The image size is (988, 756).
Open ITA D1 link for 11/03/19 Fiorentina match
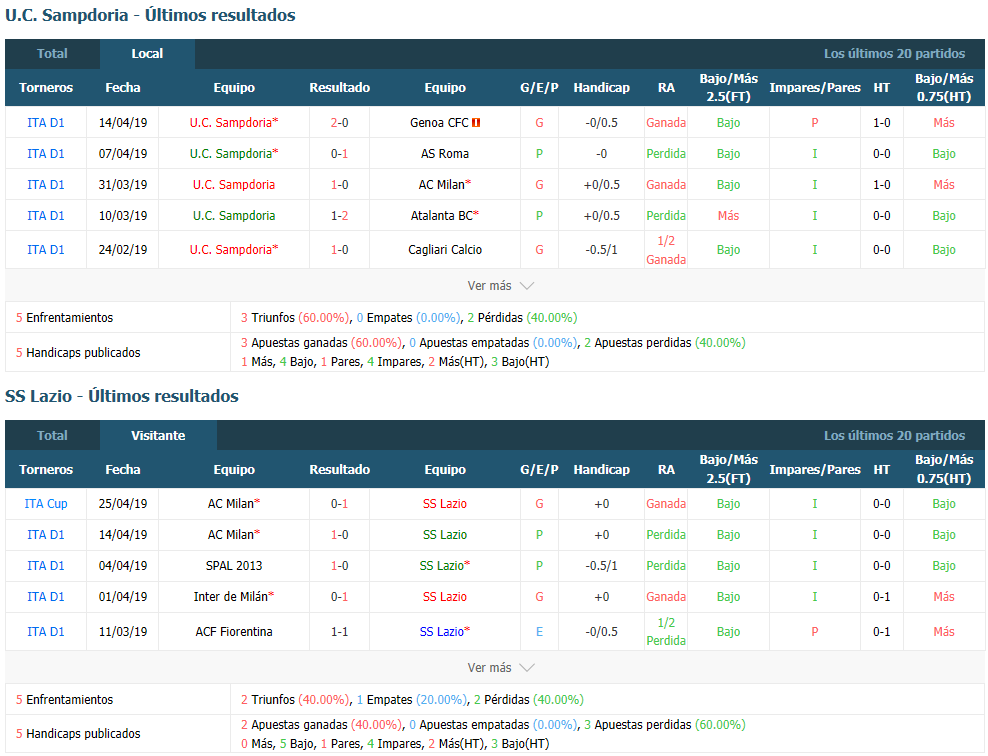(x=45, y=631)
